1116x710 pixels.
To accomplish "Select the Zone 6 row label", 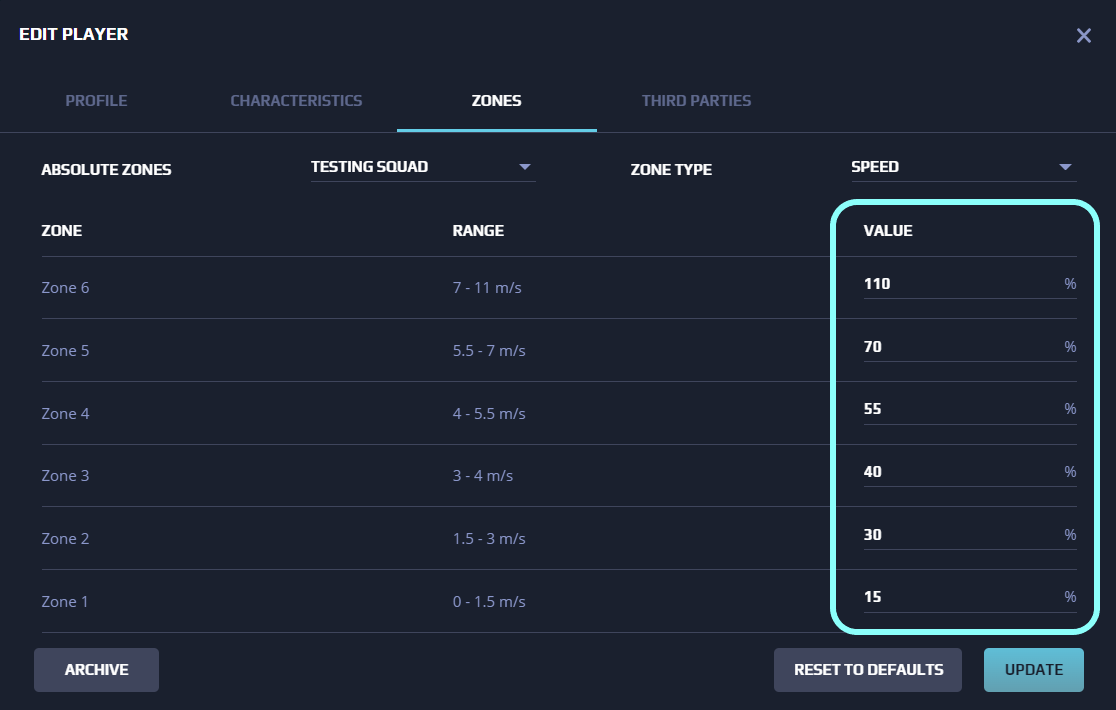I will (65, 288).
